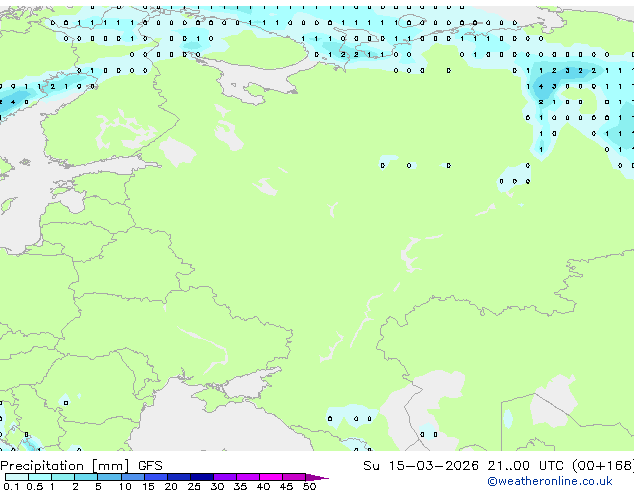Screen dimensions: 634x490
Task: Click the legend label '45'
Action: point(286,486)
